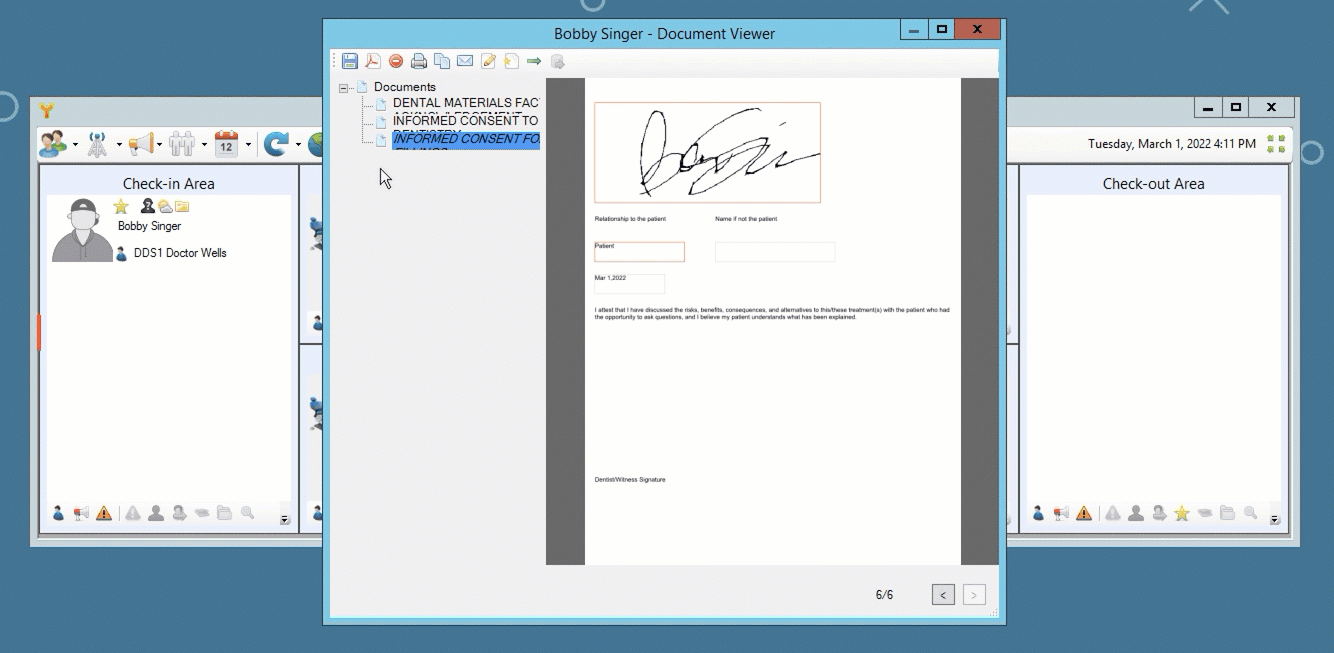Click the yellow star next to Bobby Singer
This screenshot has height=653, width=1334.
[121, 206]
